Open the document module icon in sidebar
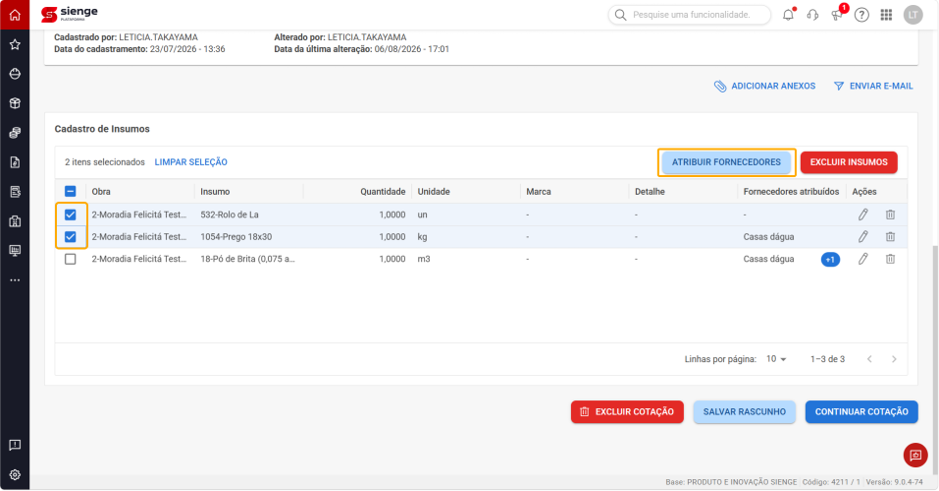Screen dimensions: 939x491 (15, 162)
